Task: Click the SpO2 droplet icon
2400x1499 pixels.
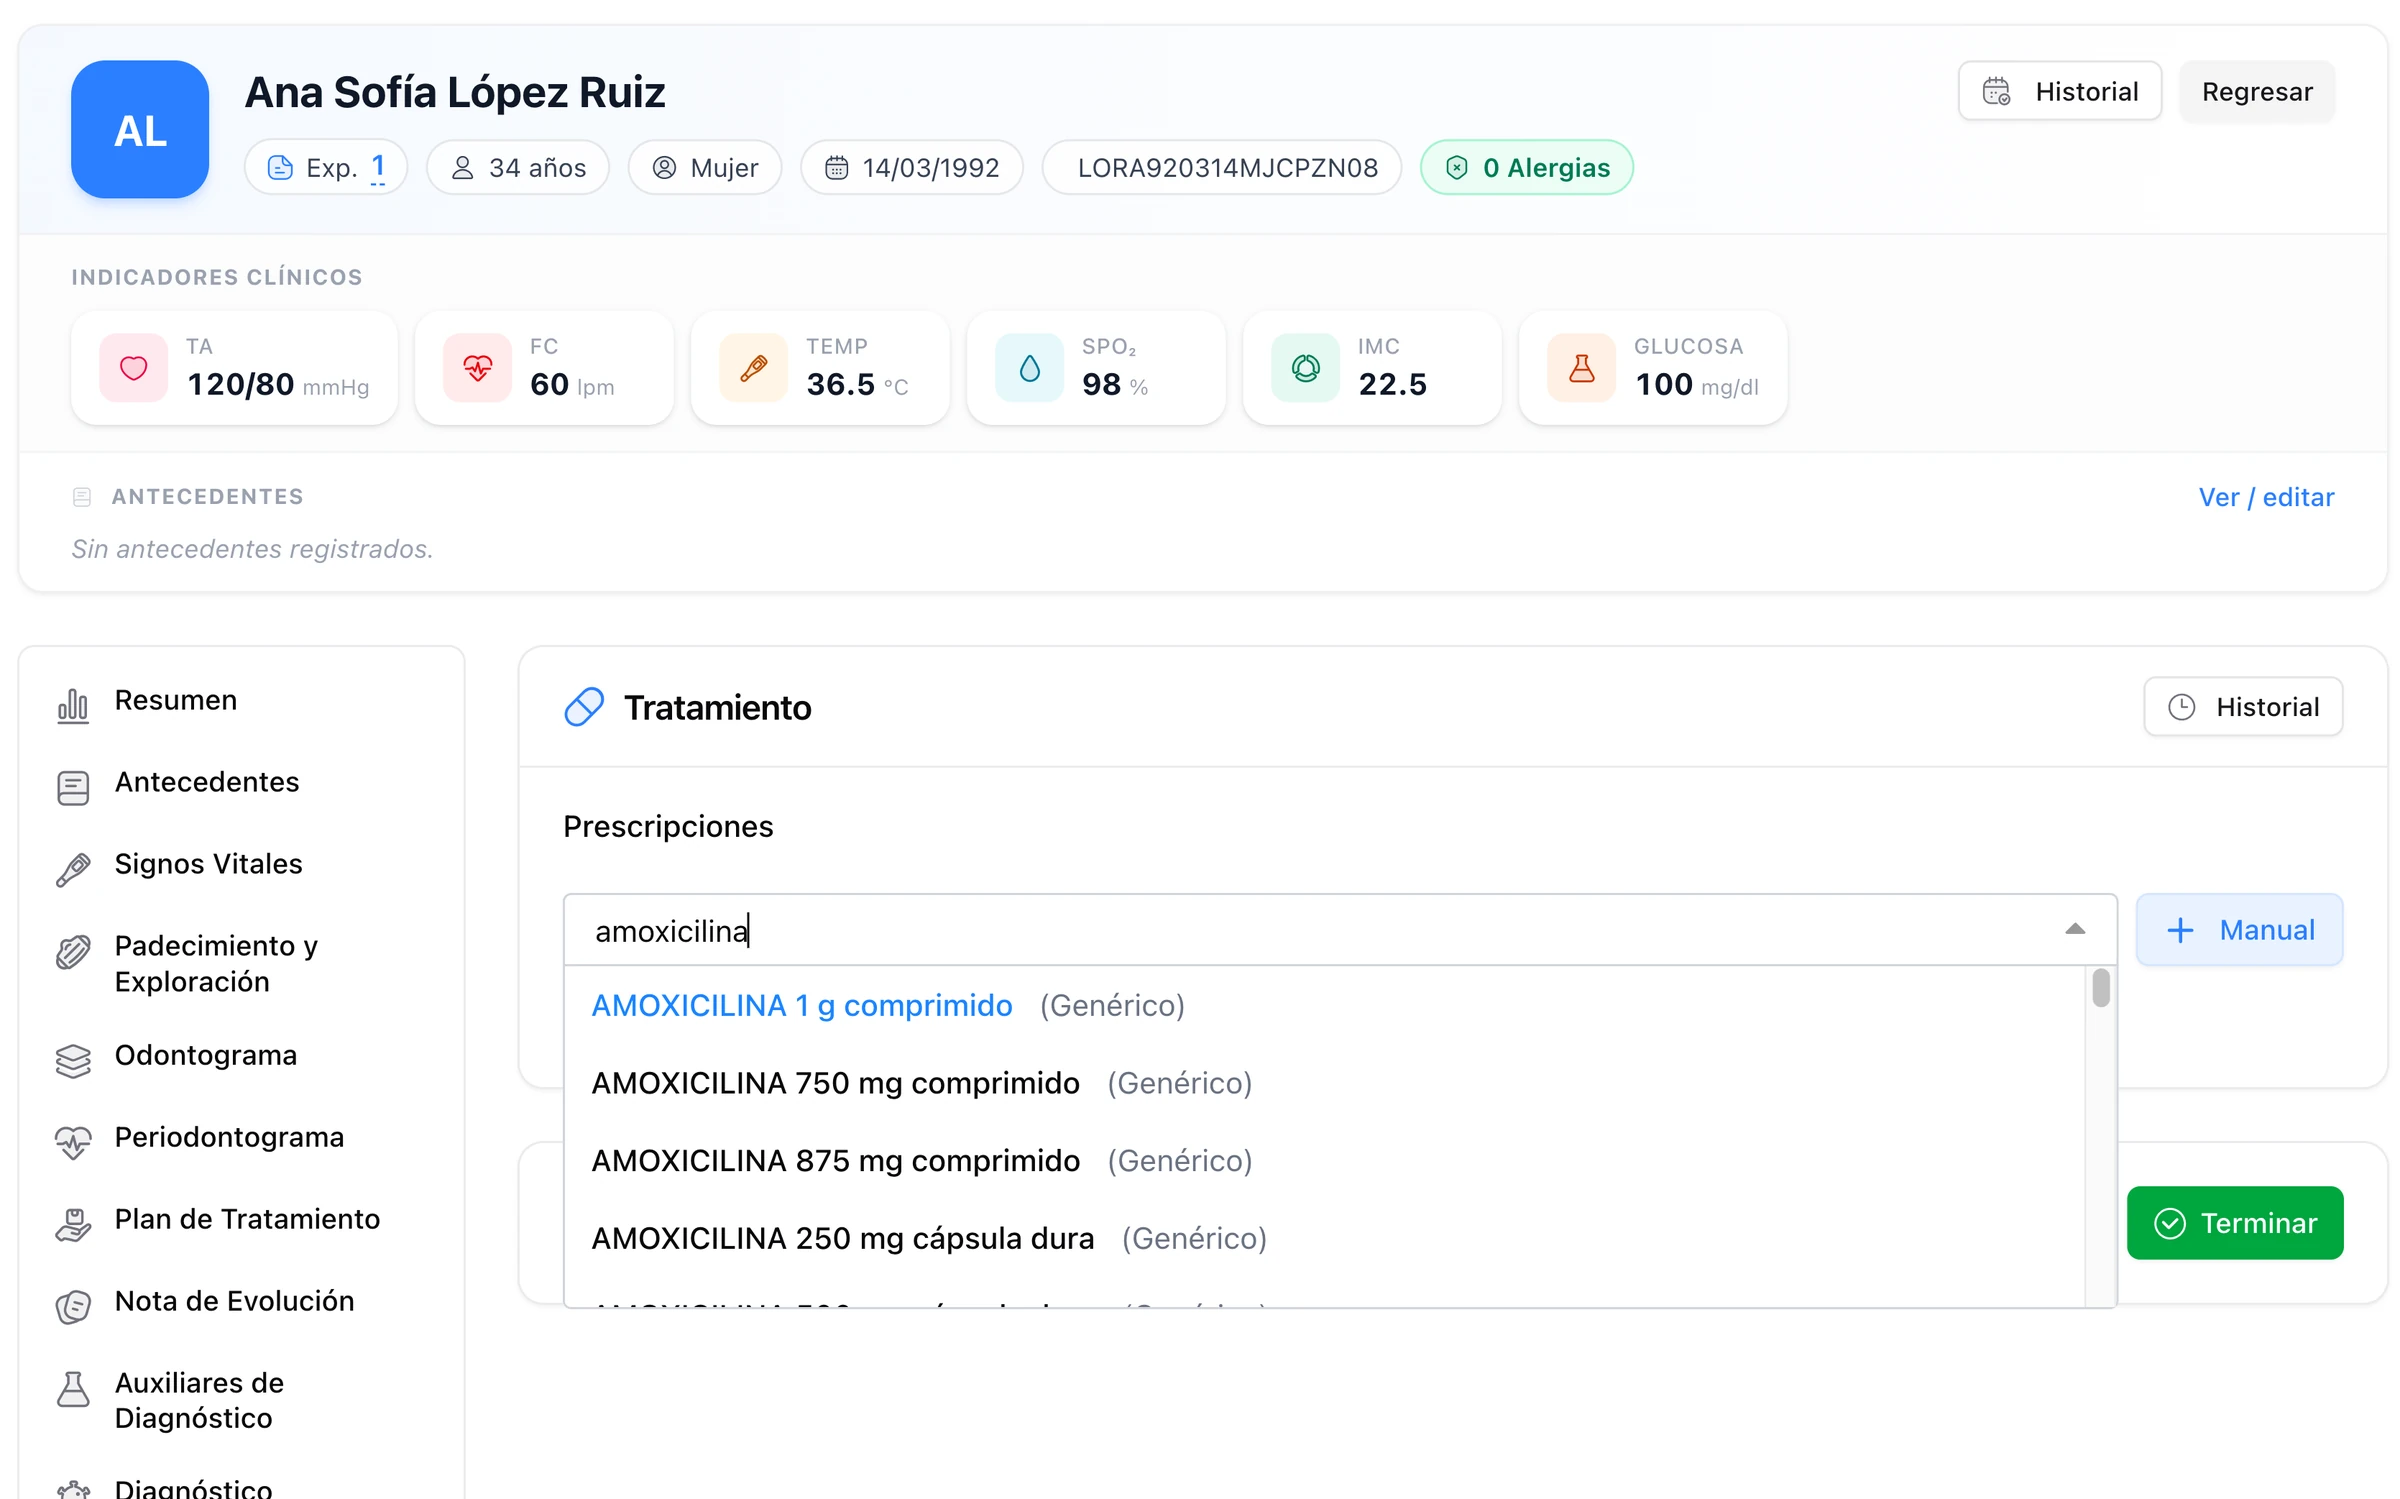Action: tap(1029, 368)
